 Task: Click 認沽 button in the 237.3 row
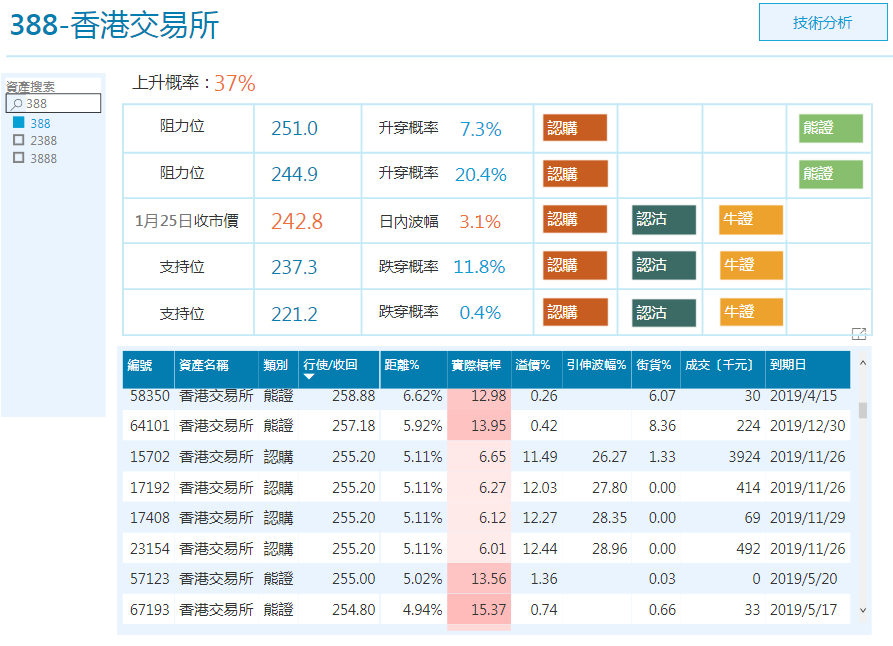point(664,265)
